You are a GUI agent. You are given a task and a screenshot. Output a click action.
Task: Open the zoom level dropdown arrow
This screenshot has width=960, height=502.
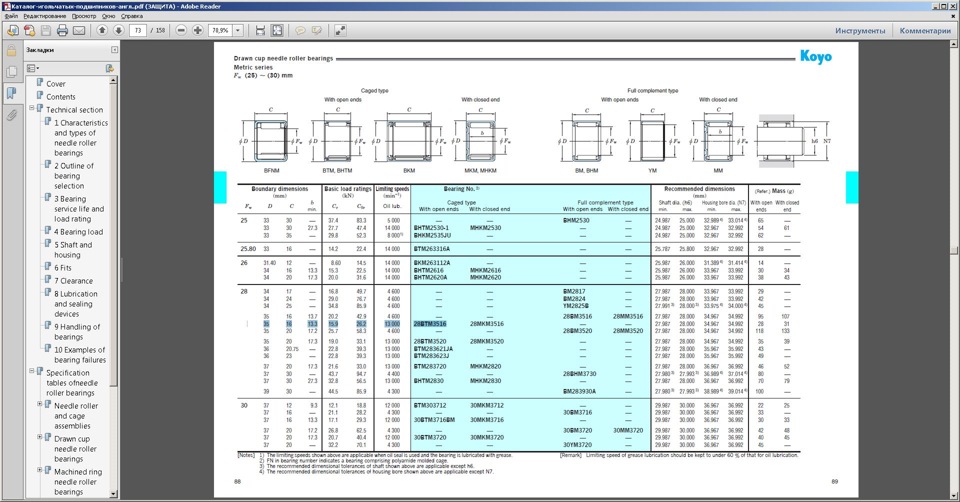click(238, 30)
